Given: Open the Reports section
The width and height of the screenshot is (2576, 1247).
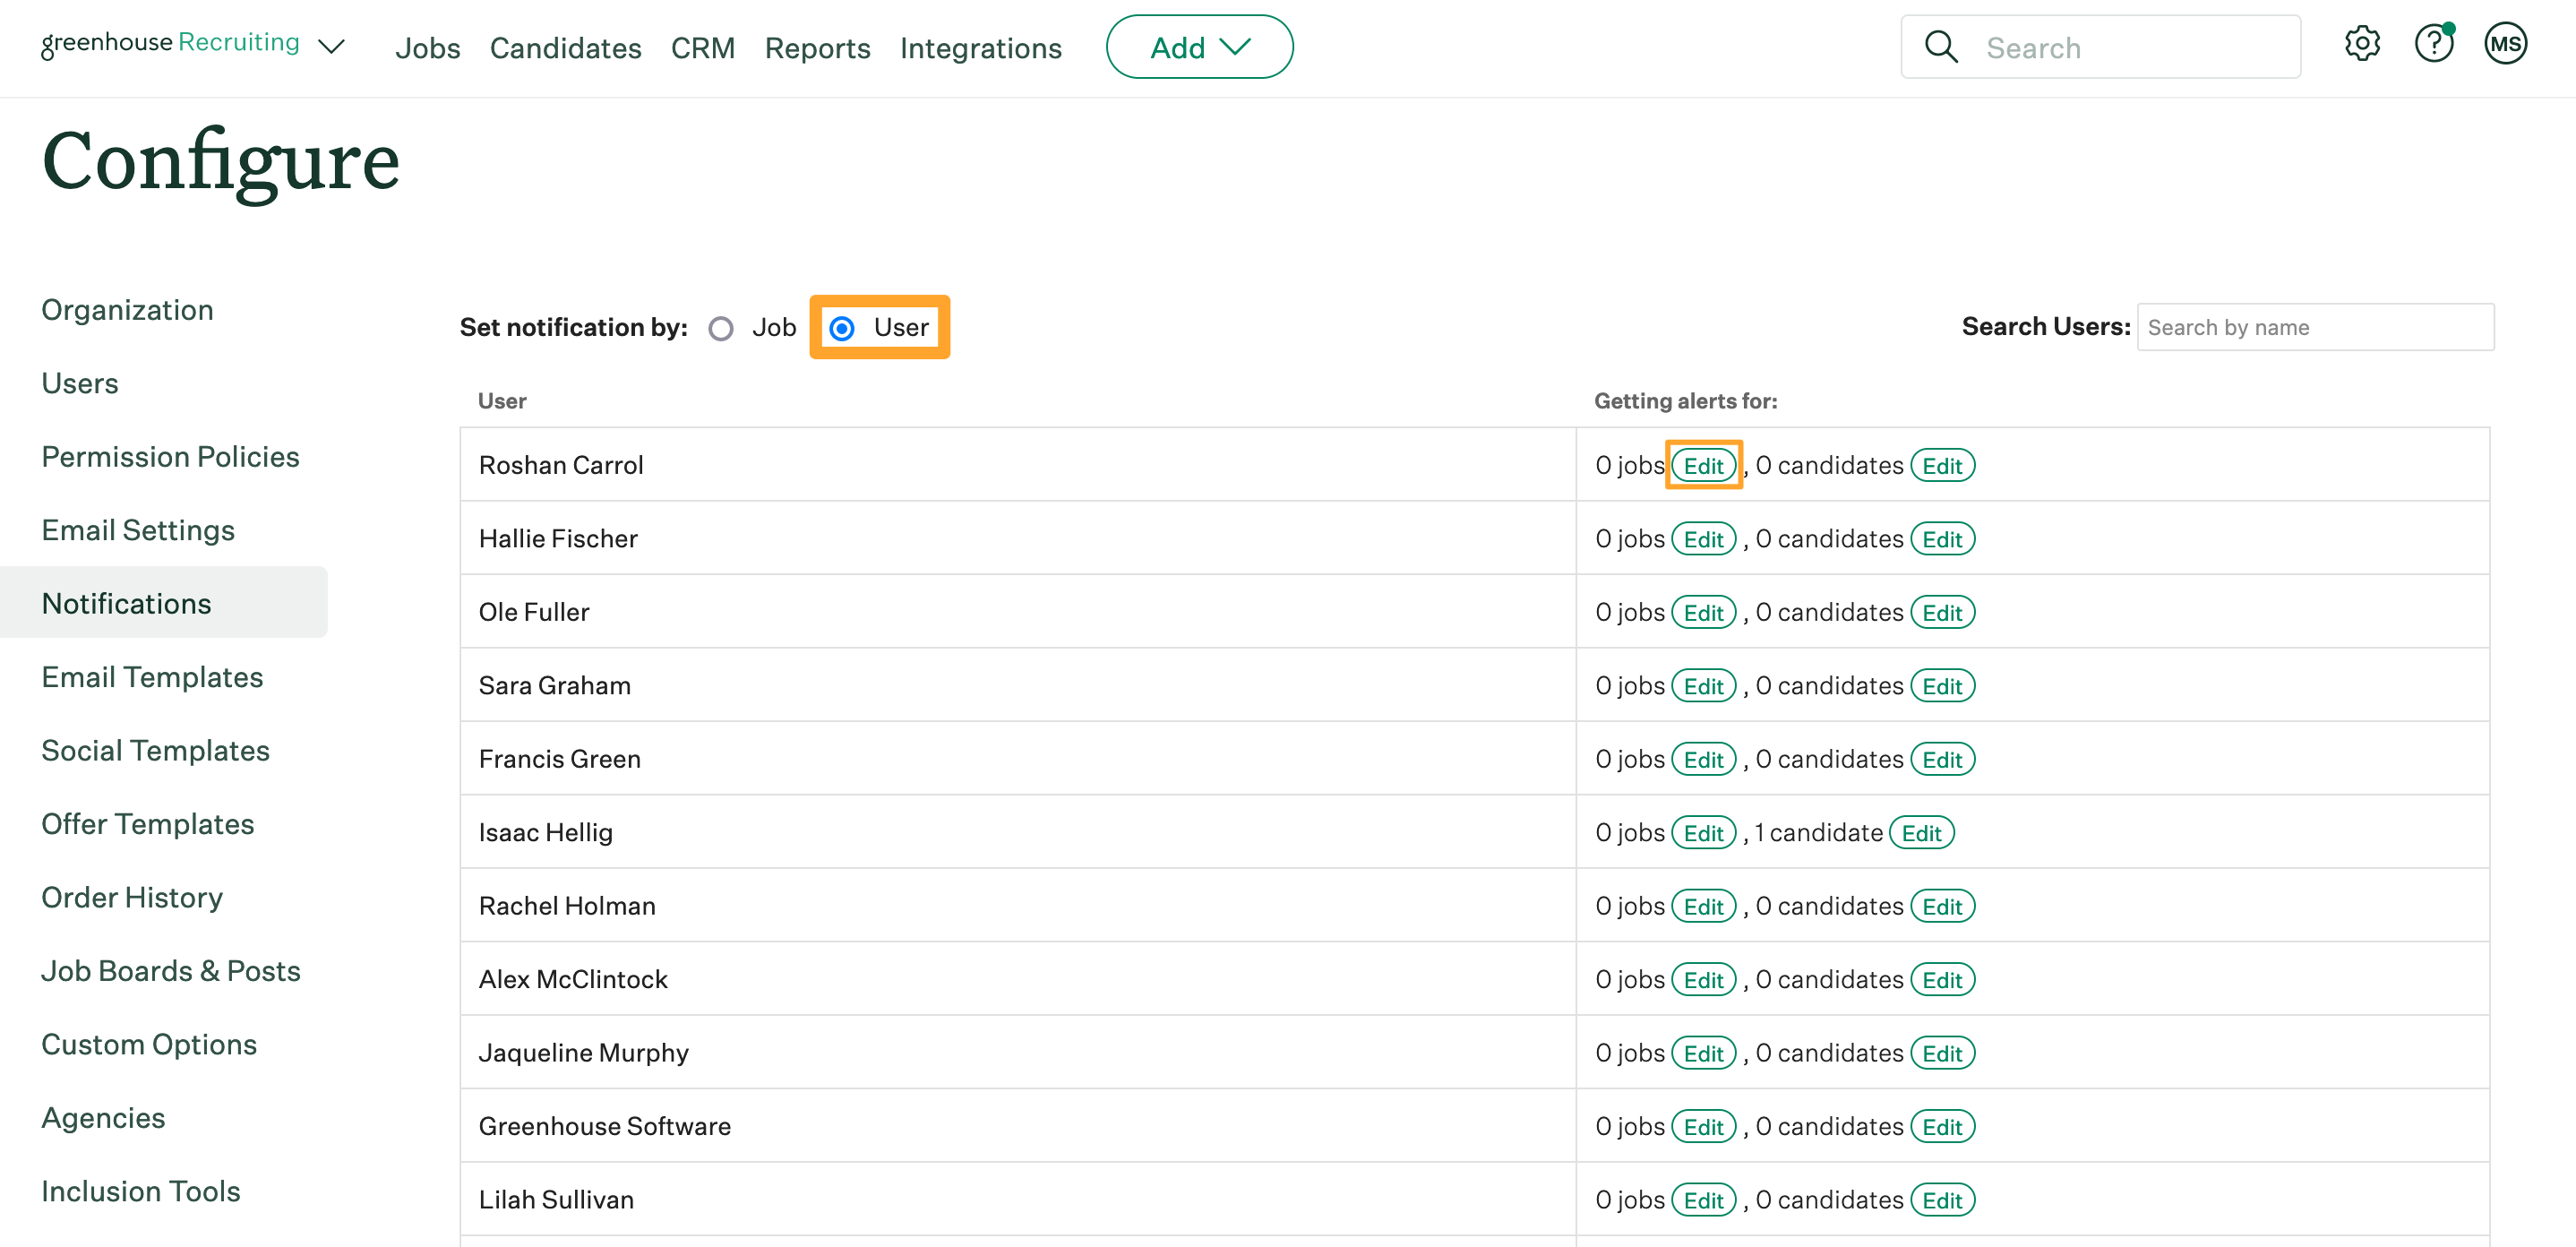Looking at the screenshot, I should 817,47.
